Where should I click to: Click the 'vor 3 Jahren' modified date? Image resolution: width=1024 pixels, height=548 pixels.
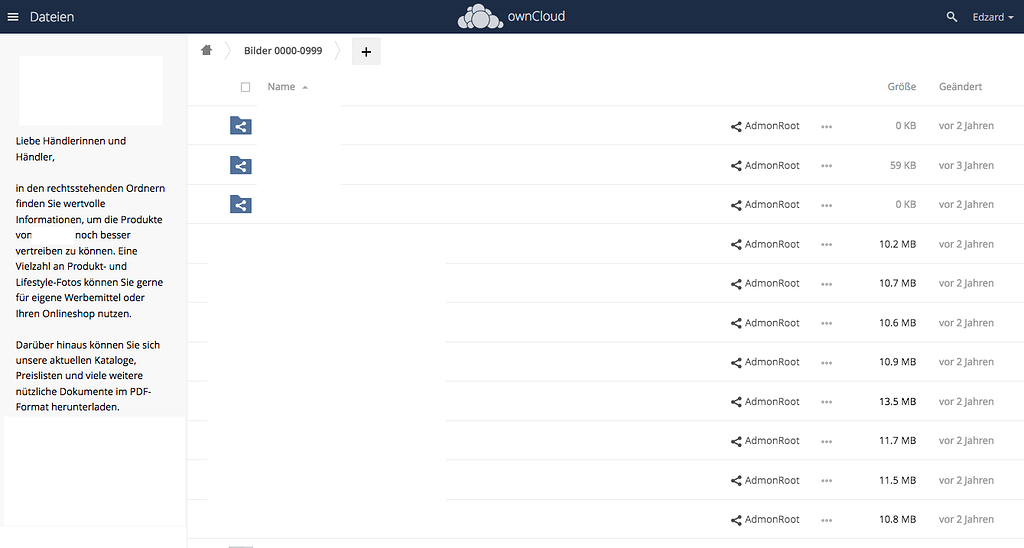pyautogui.click(x=966, y=165)
